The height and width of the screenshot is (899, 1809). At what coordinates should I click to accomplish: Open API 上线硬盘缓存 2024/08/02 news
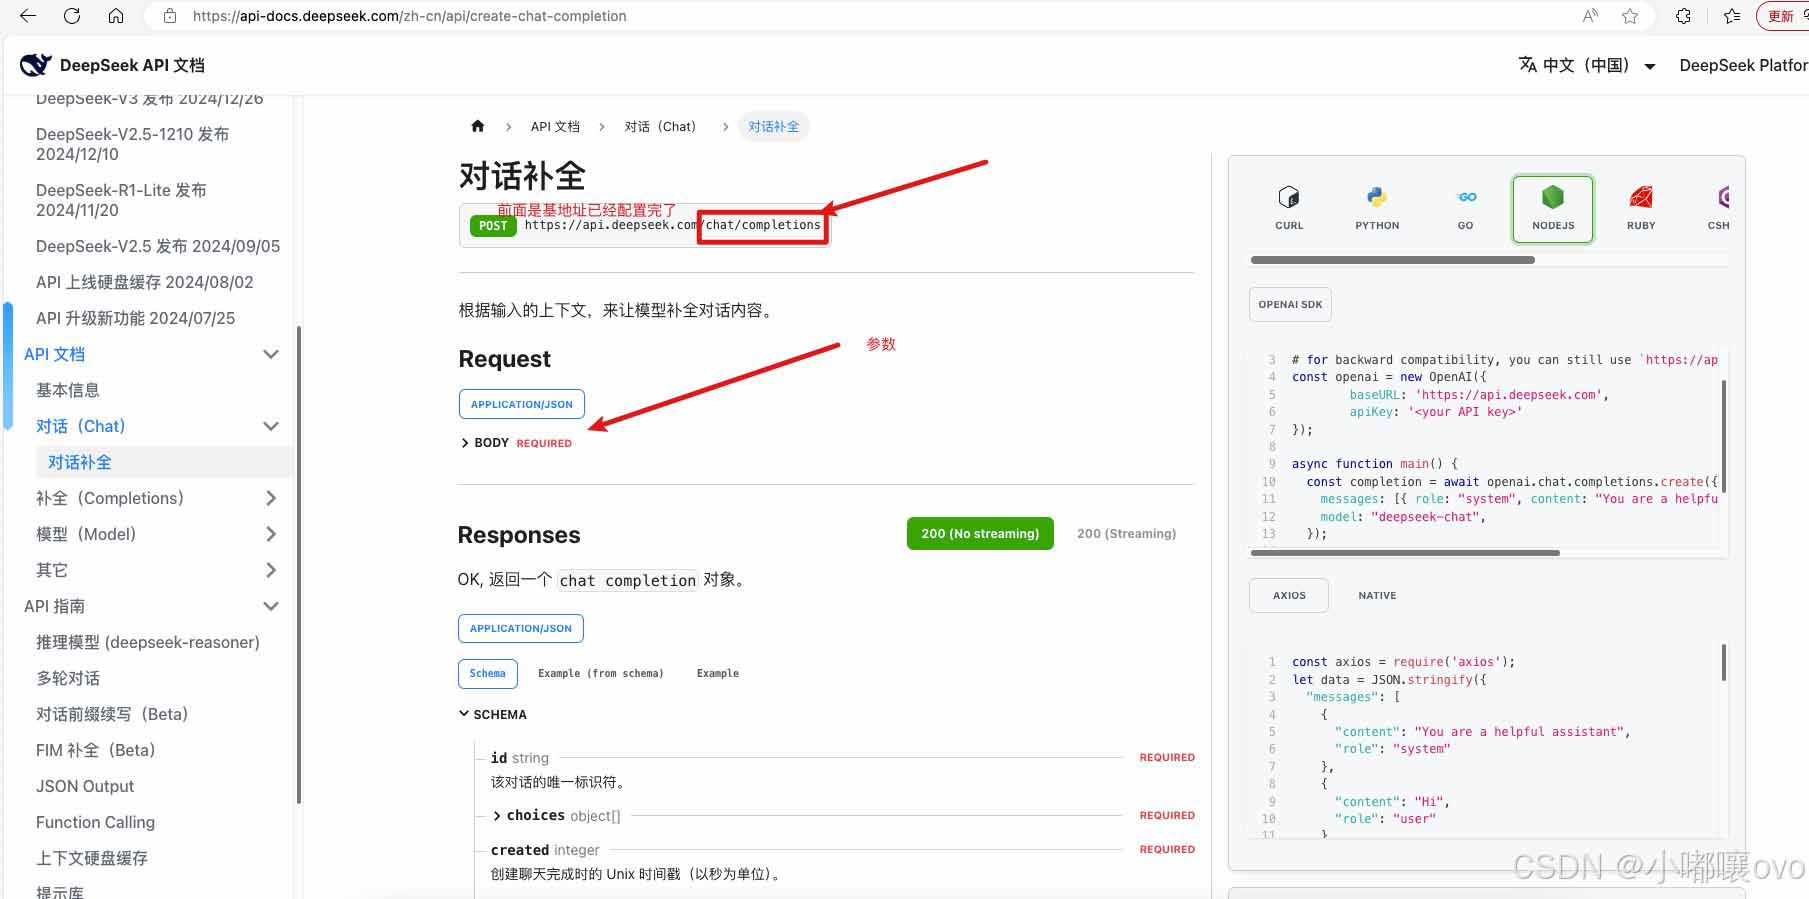click(x=145, y=282)
